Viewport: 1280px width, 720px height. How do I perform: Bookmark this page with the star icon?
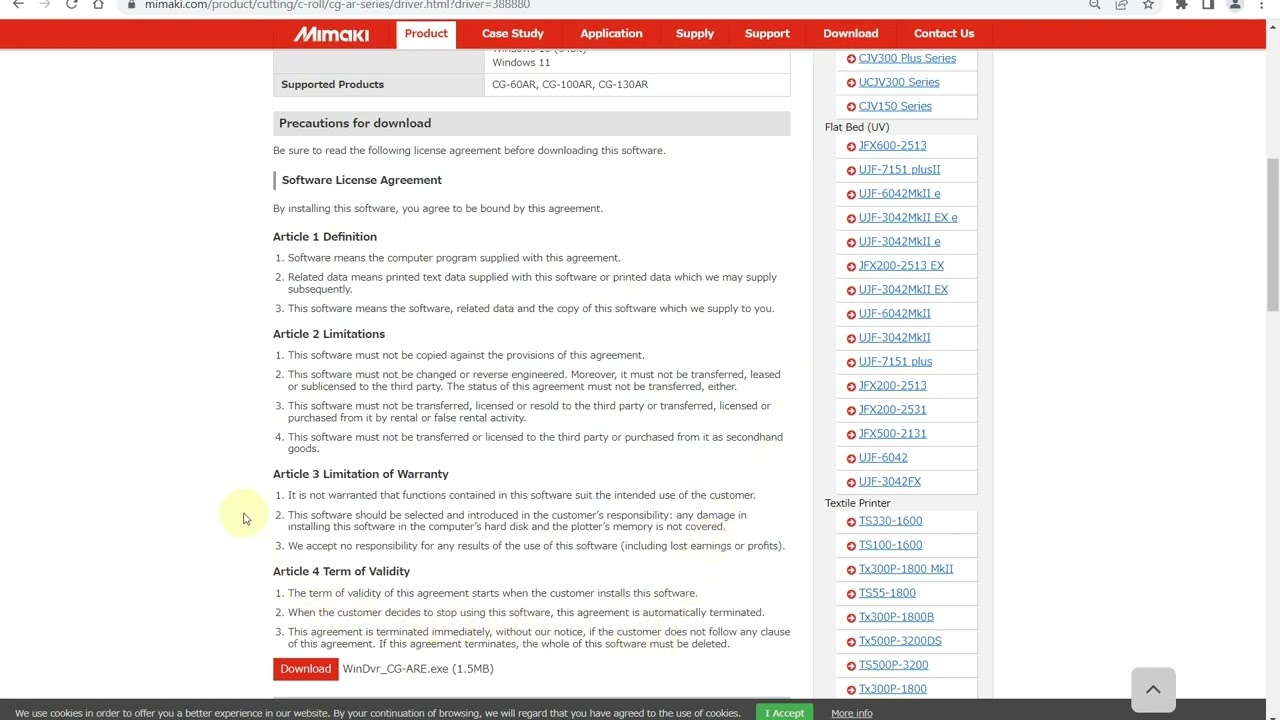point(1148,5)
